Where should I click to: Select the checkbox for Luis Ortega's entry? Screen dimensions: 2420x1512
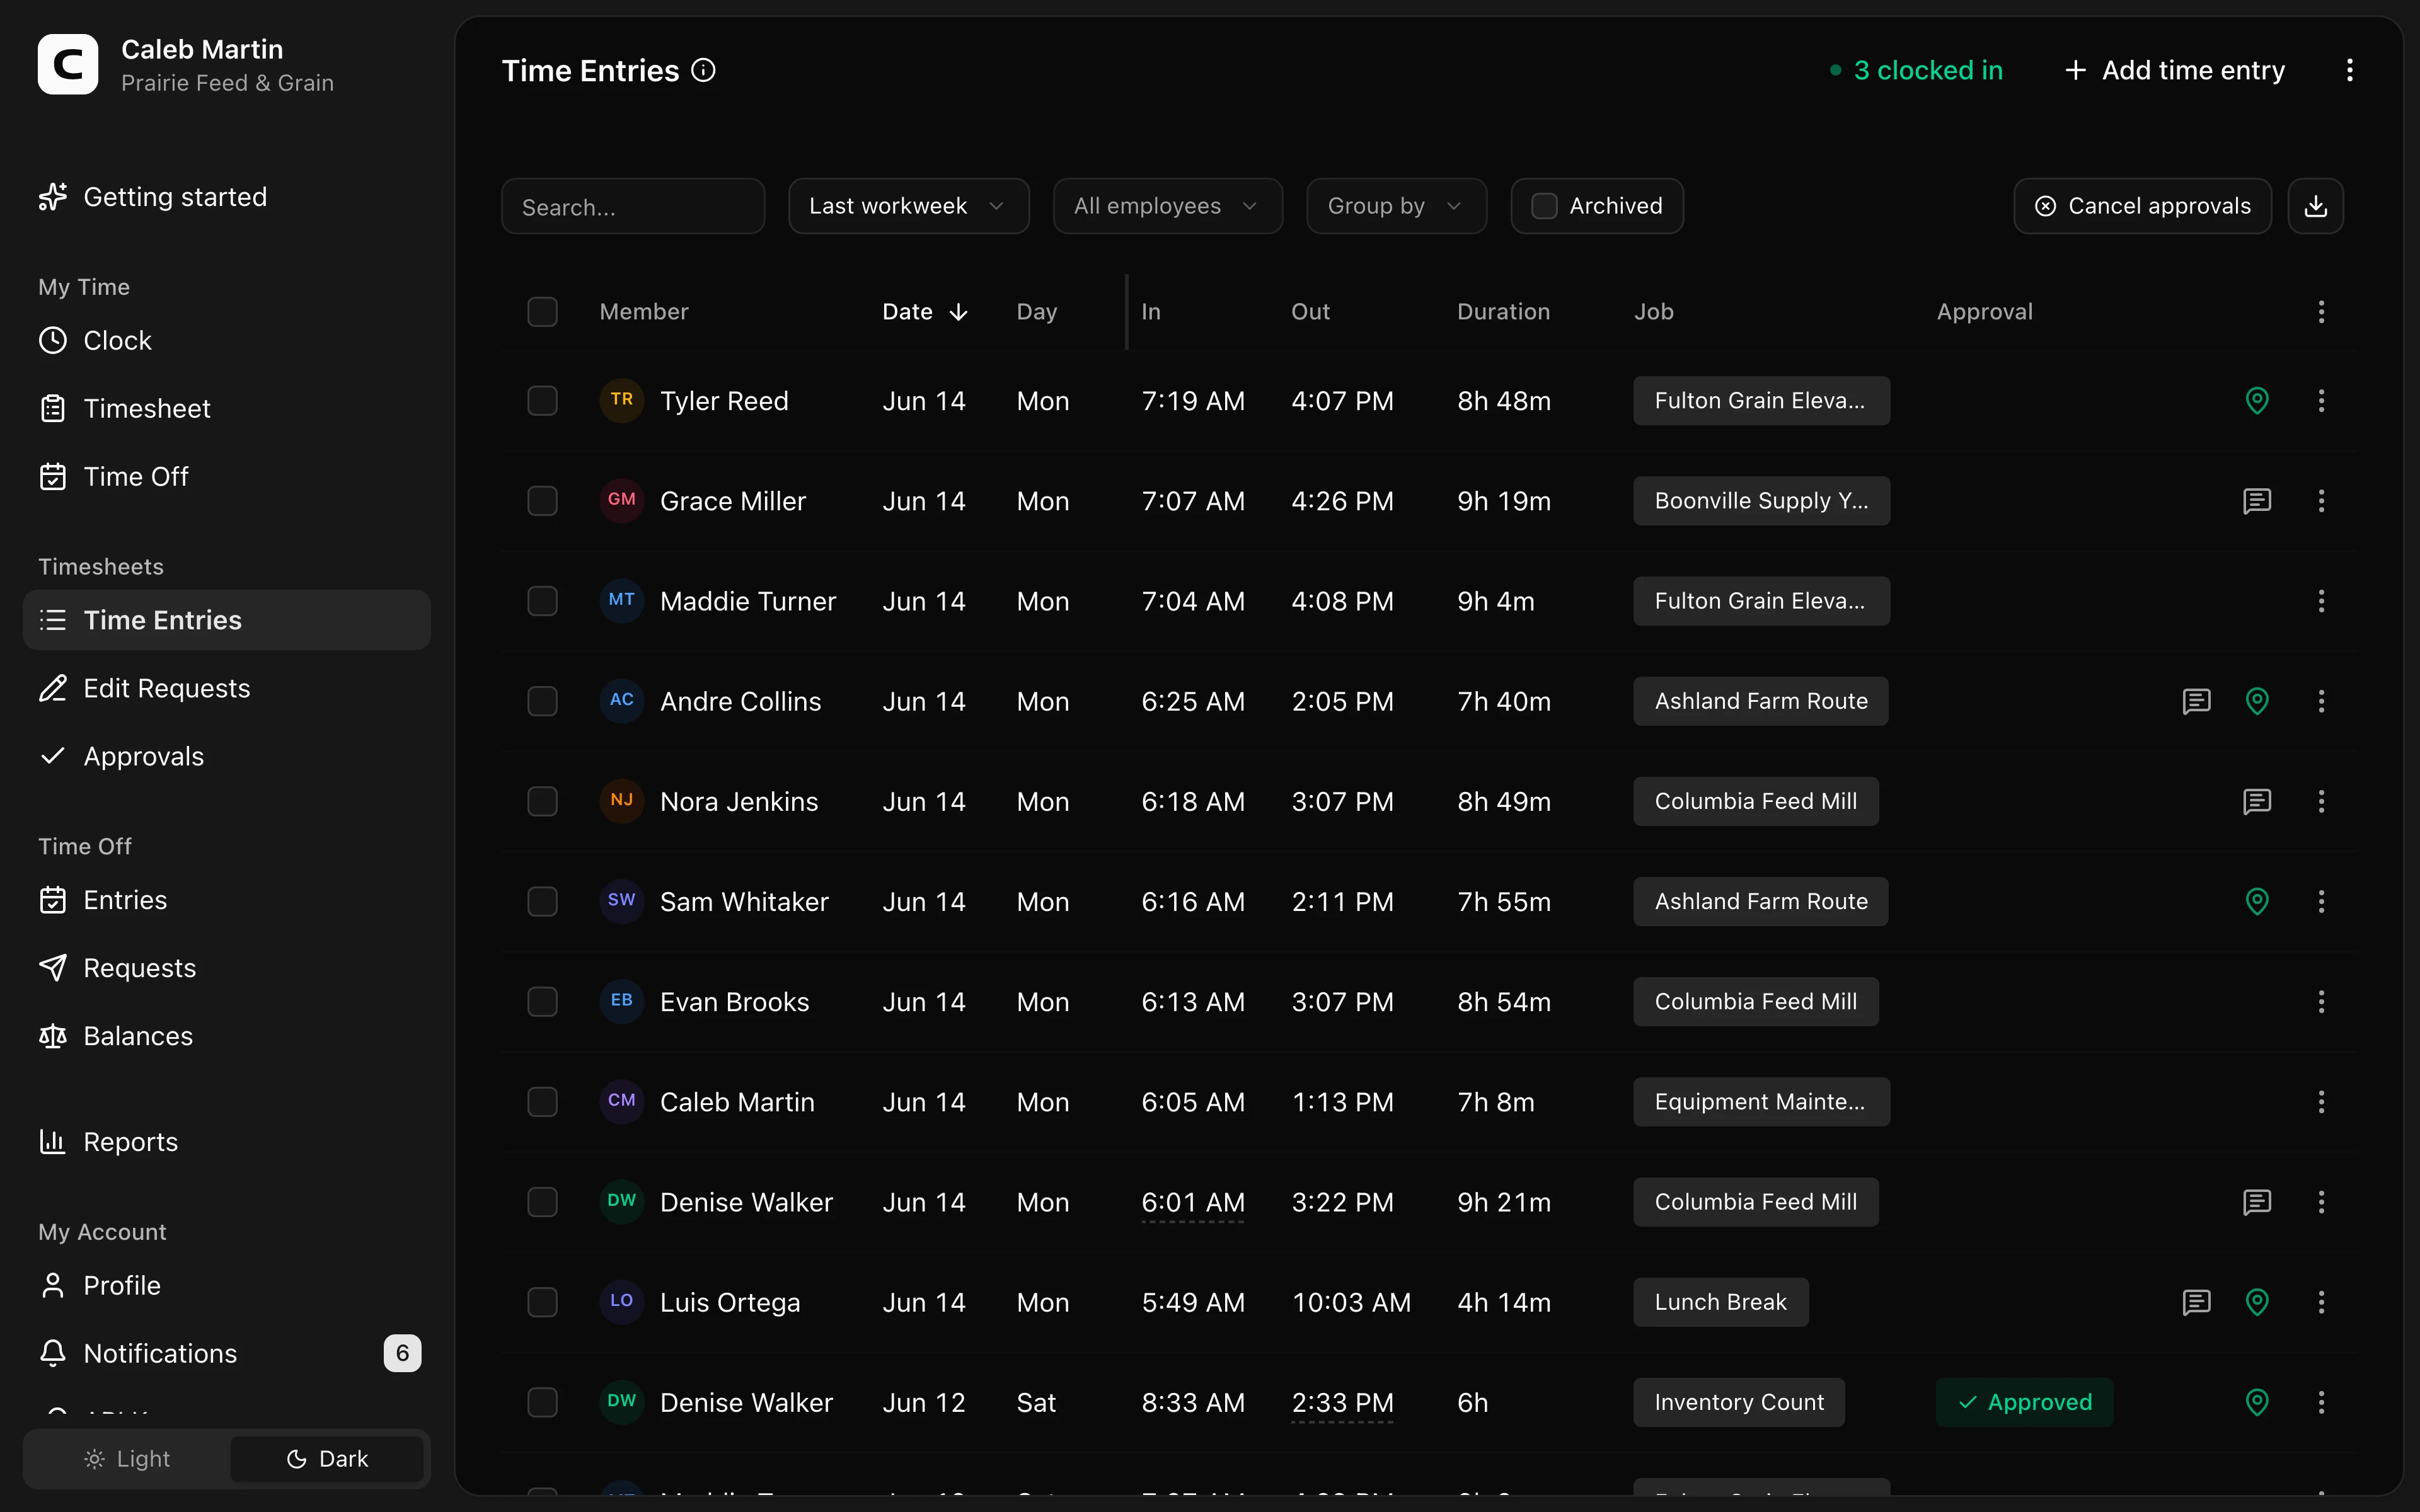click(x=542, y=1302)
